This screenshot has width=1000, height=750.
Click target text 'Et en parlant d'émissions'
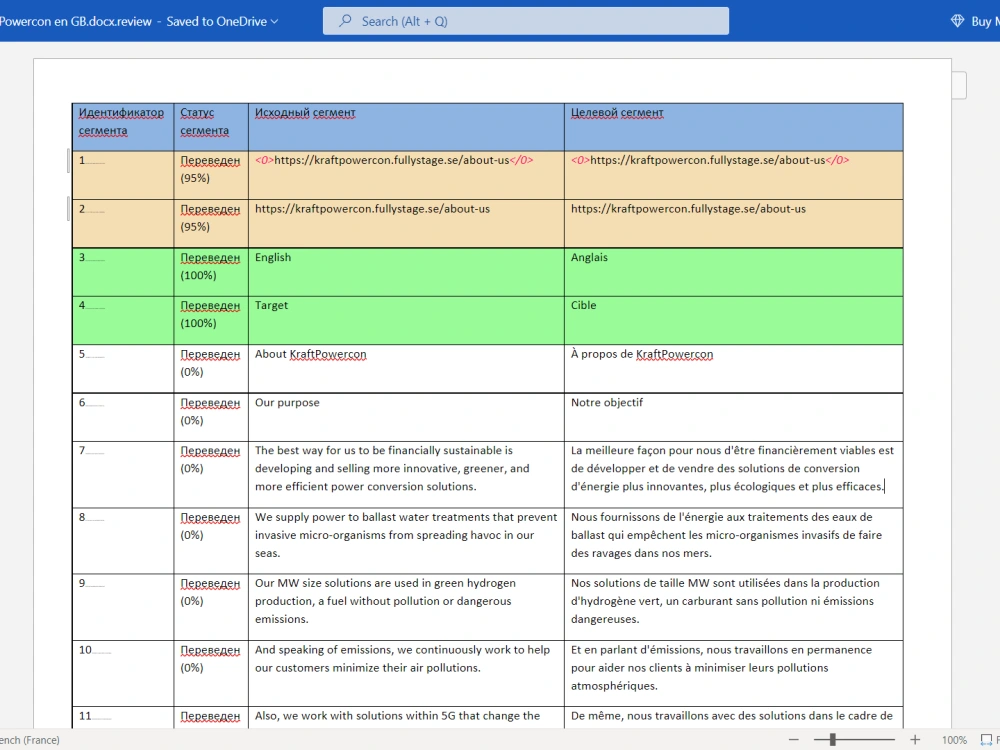[x=636, y=649]
